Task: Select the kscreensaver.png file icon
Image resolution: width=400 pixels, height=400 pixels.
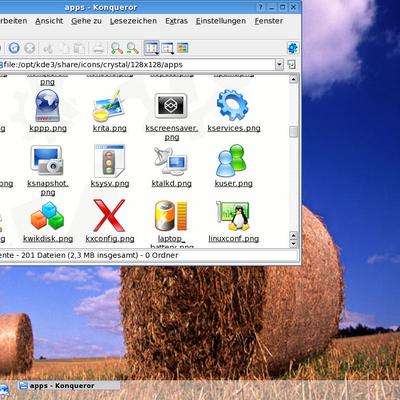Action: (x=171, y=106)
